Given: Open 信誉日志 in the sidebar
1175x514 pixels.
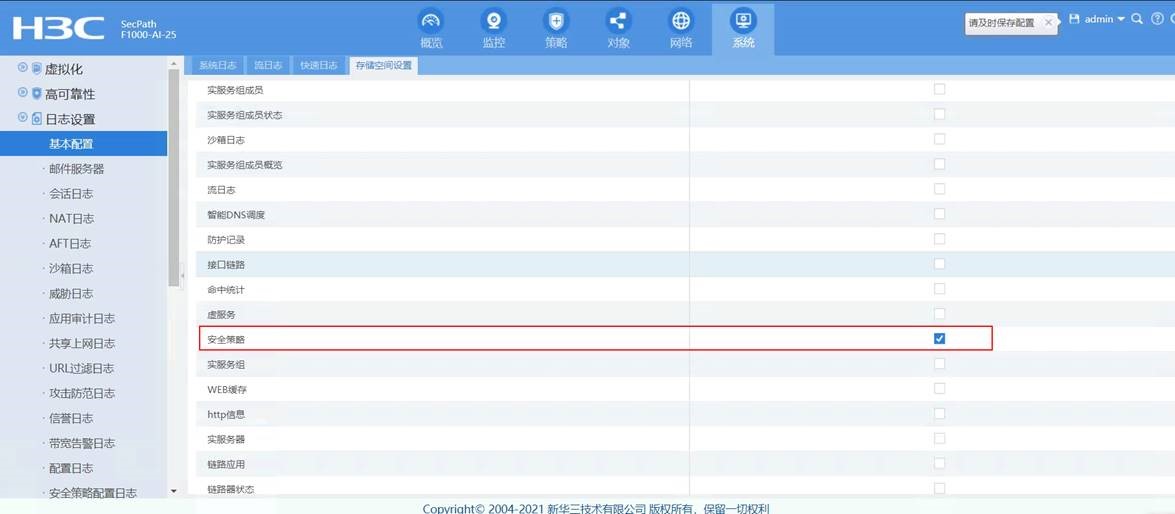Looking at the screenshot, I should (71, 418).
